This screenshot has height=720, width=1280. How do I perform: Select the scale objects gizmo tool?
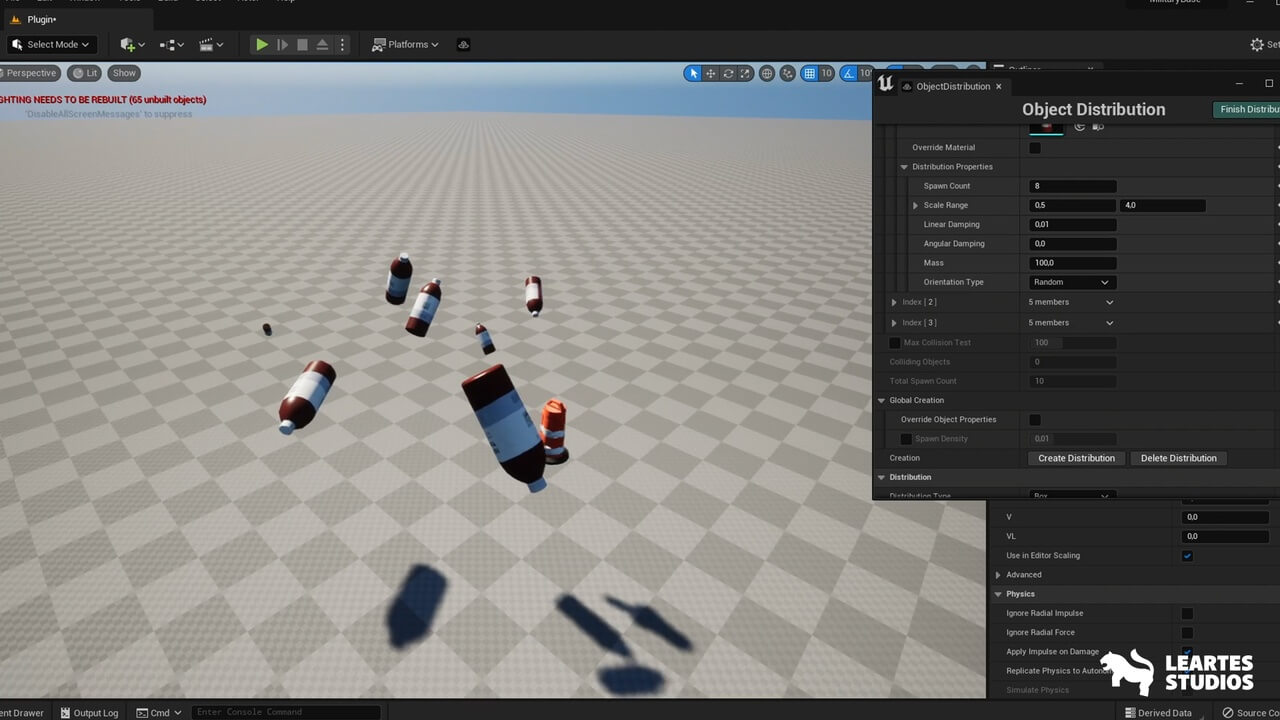pyautogui.click(x=745, y=73)
